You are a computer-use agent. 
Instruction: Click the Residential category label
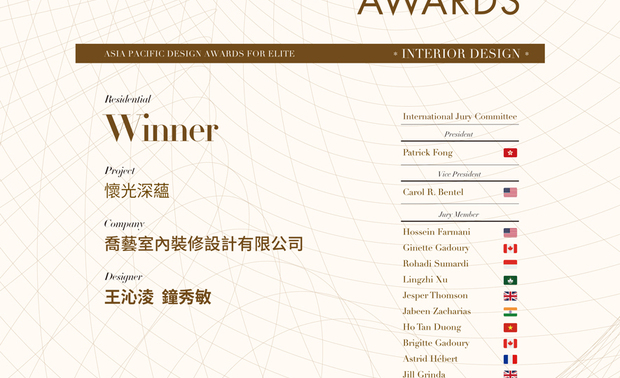[127, 99]
